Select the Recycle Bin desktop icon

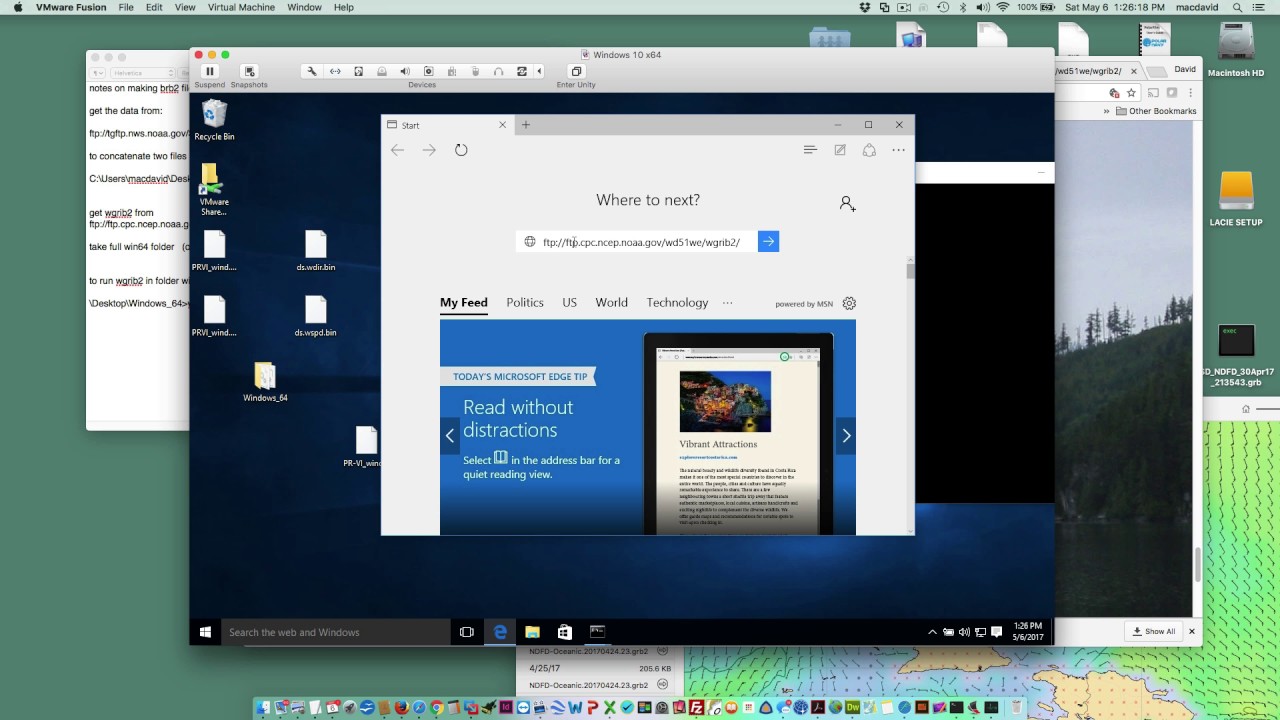coord(214,120)
